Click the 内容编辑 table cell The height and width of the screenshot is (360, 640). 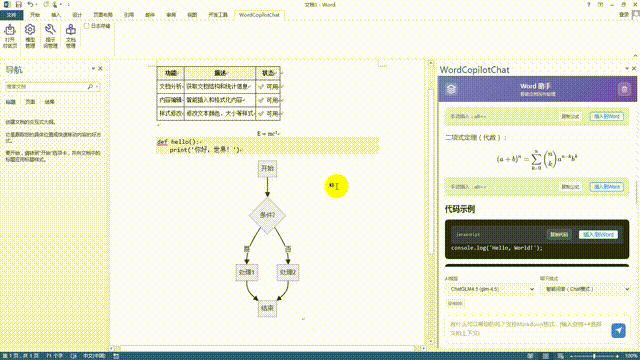coord(171,100)
